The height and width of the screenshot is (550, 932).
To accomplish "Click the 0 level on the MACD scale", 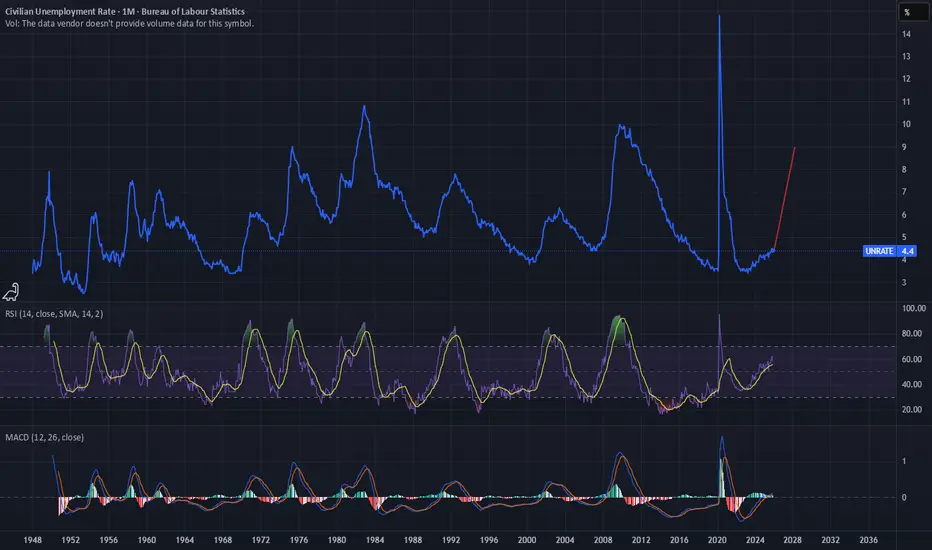I will coord(904,497).
